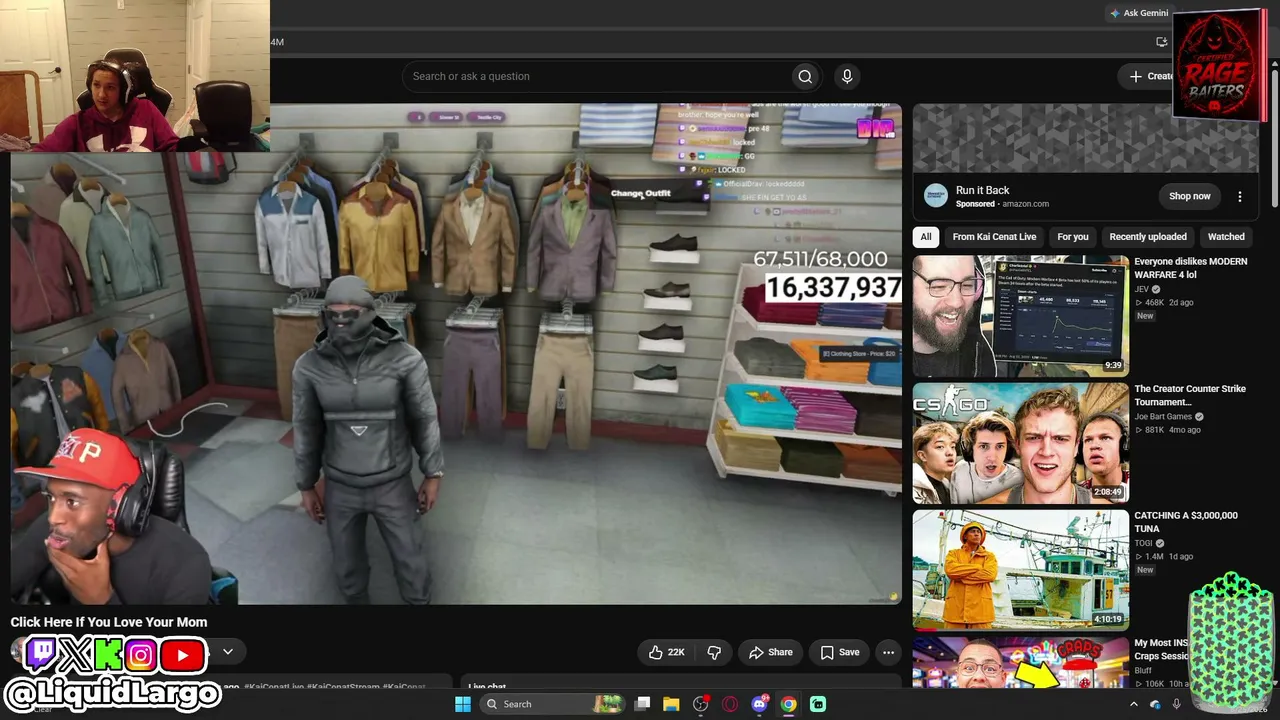This screenshot has width=1280, height=720.
Task: Click the Create button on YouTube
Action: coord(1147,76)
